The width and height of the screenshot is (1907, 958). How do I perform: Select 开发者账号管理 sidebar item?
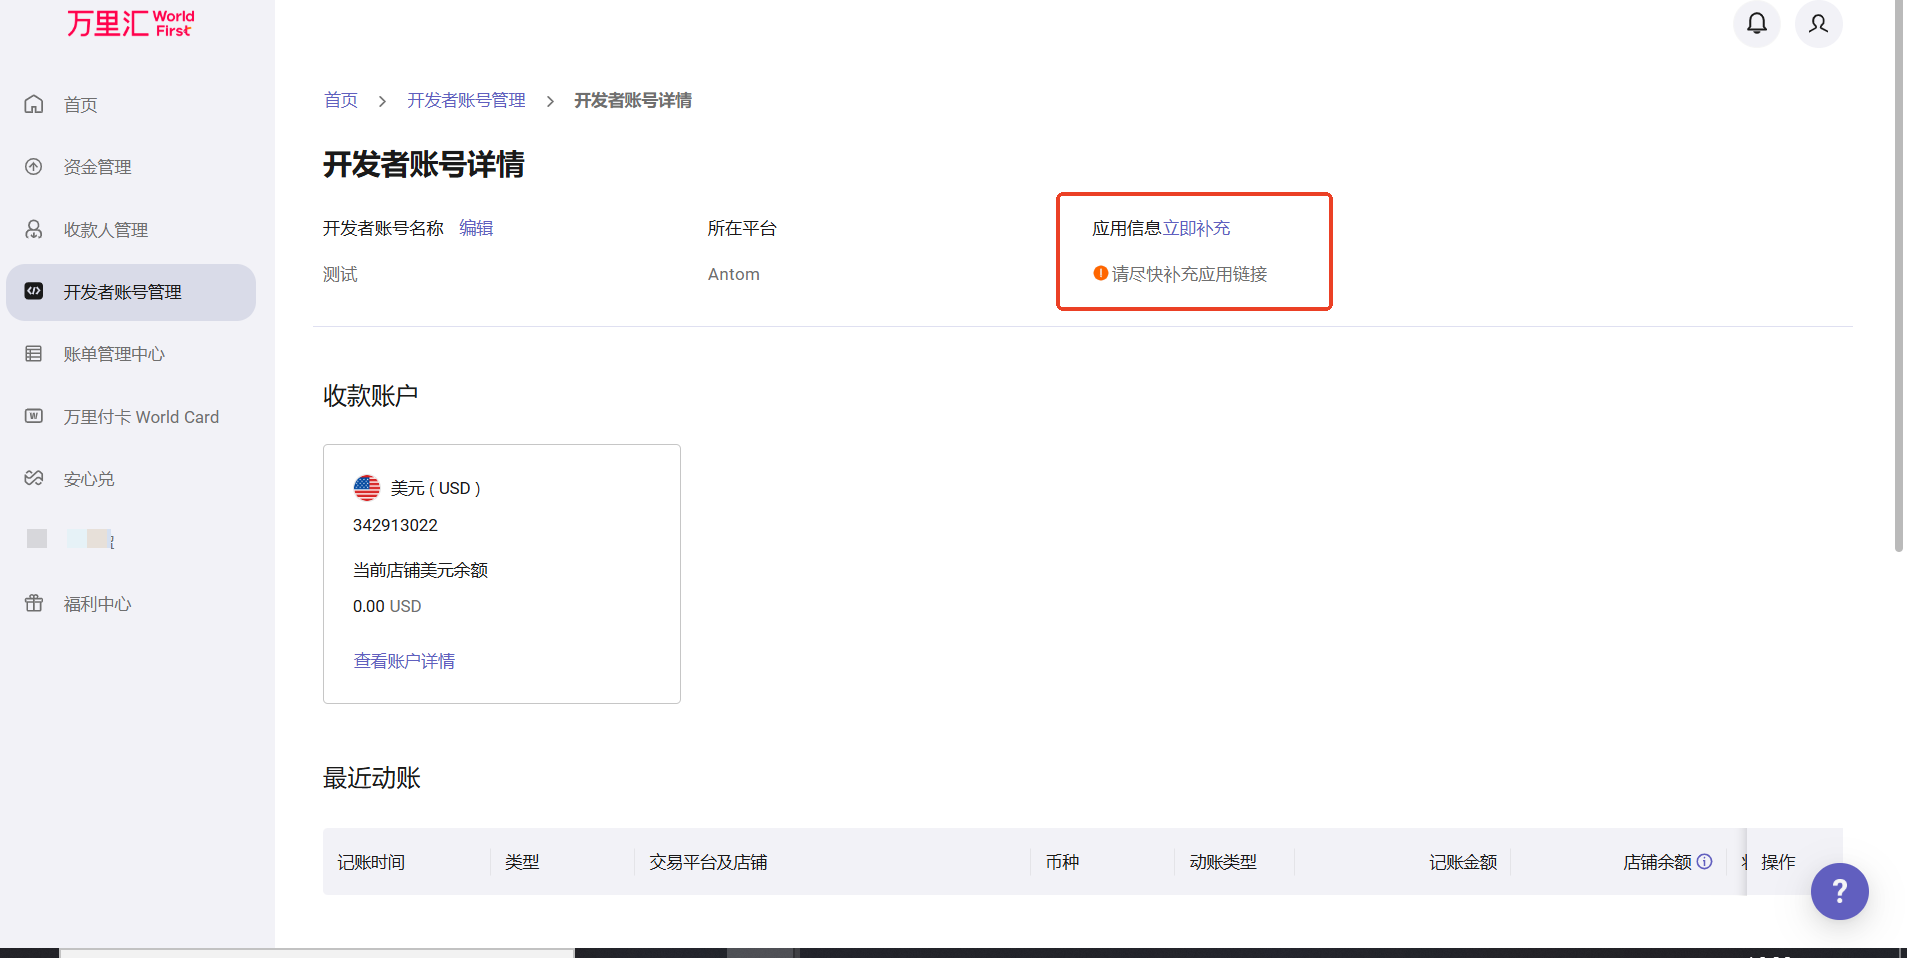pos(122,292)
